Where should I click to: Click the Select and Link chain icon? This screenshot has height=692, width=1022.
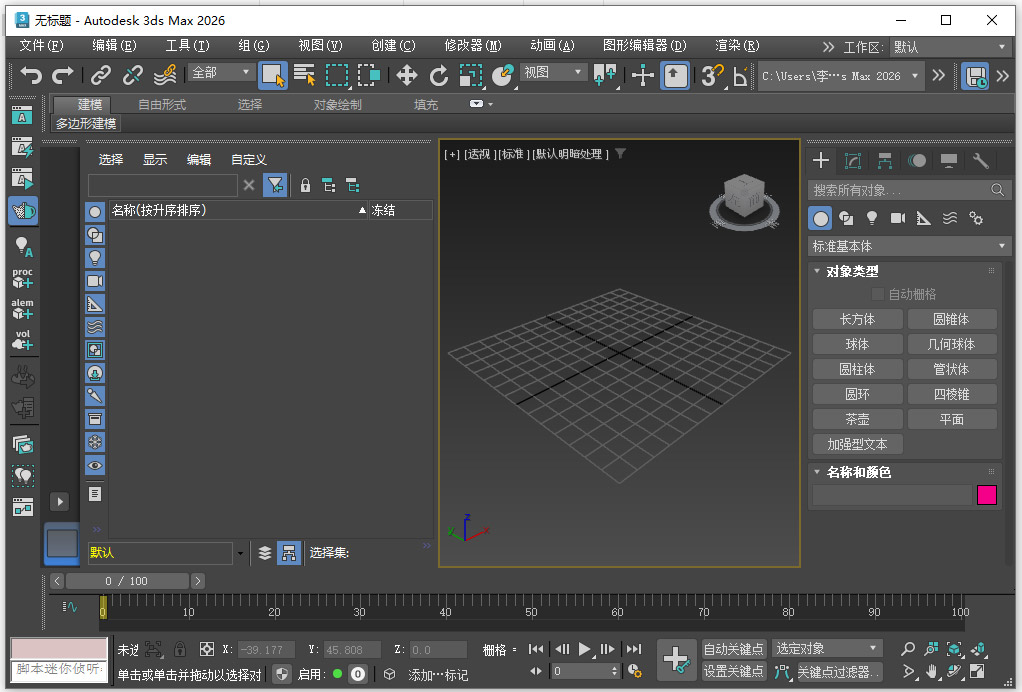99,75
